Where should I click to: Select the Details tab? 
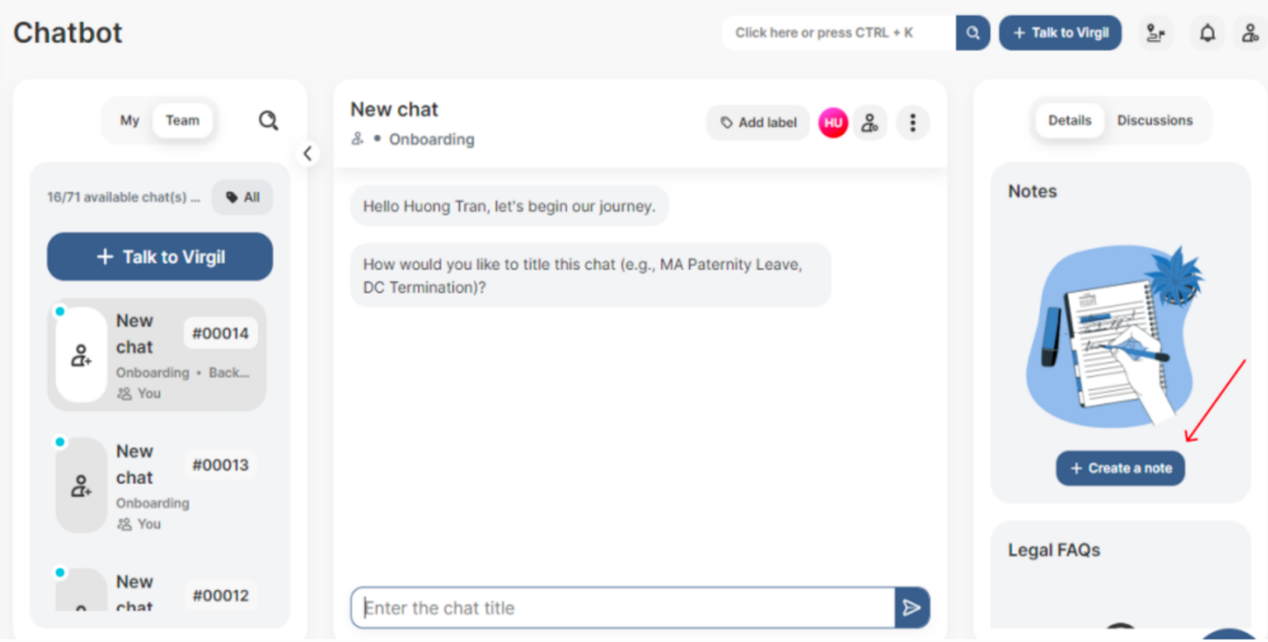coord(1069,121)
